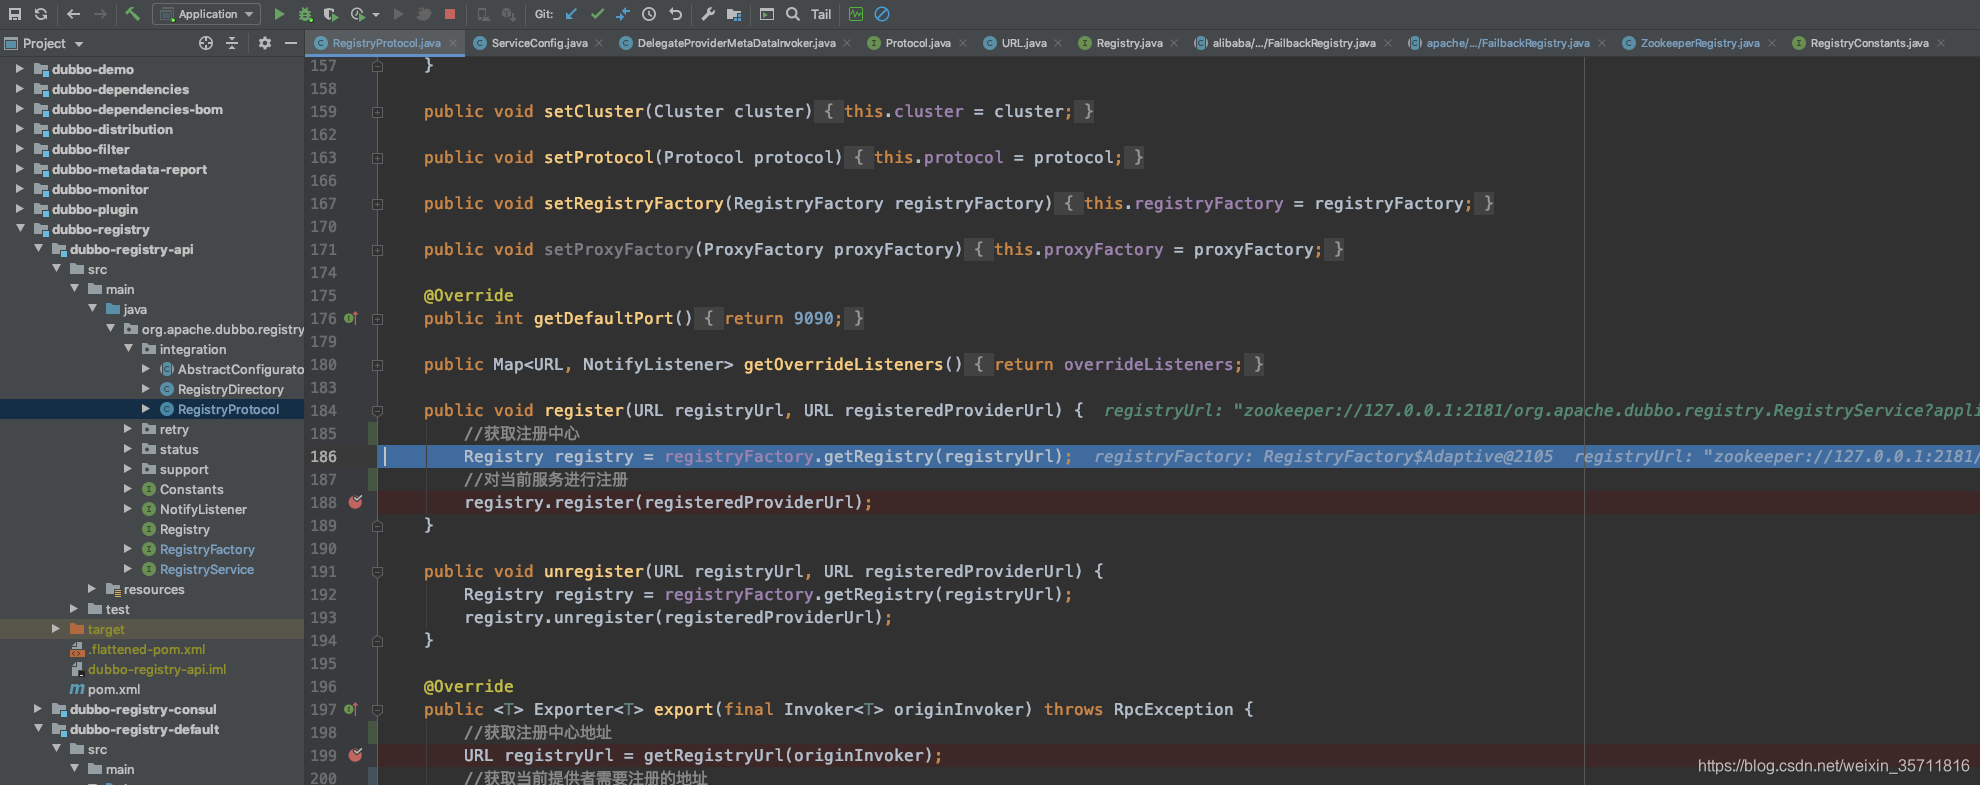1980x785 pixels.
Task: Select NotifyListener in the project tree
Action: point(203,509)
